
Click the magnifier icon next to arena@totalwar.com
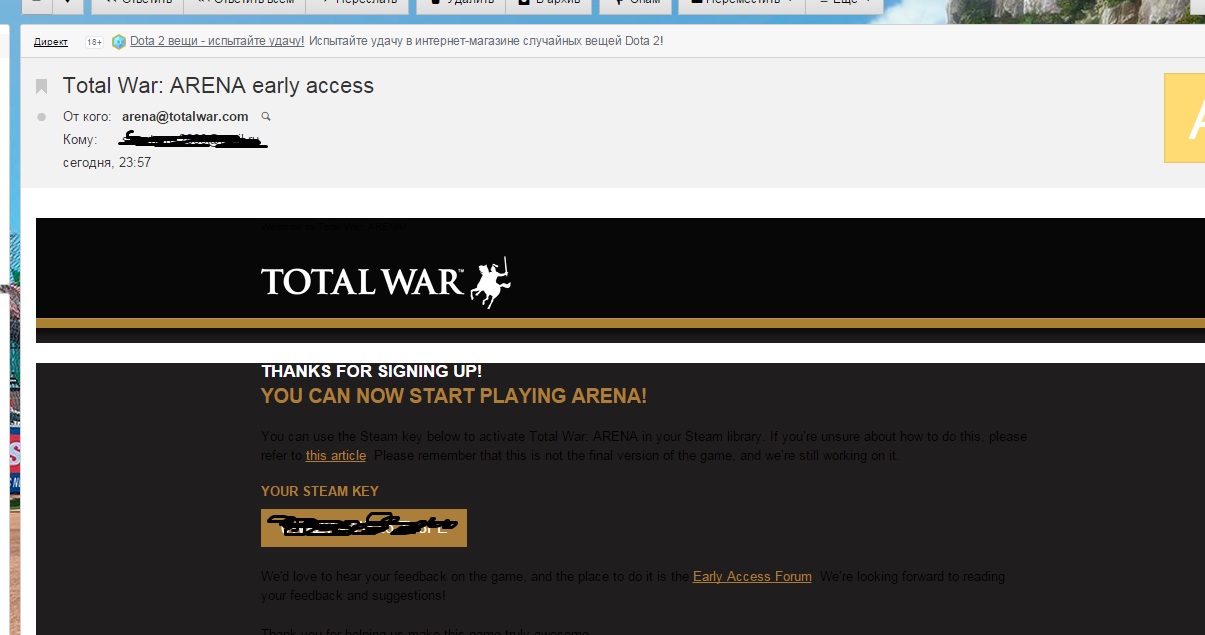(266, 117)
